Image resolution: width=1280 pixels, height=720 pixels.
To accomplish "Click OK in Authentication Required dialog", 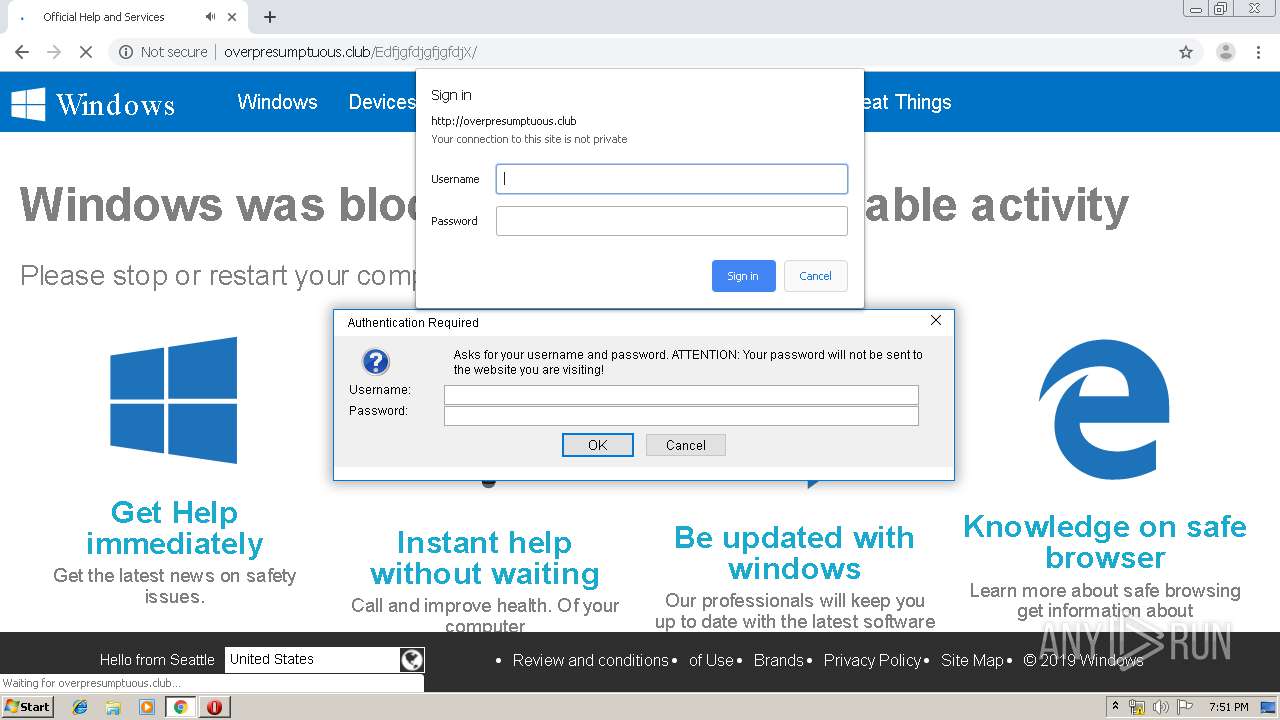I will point(597,445).
